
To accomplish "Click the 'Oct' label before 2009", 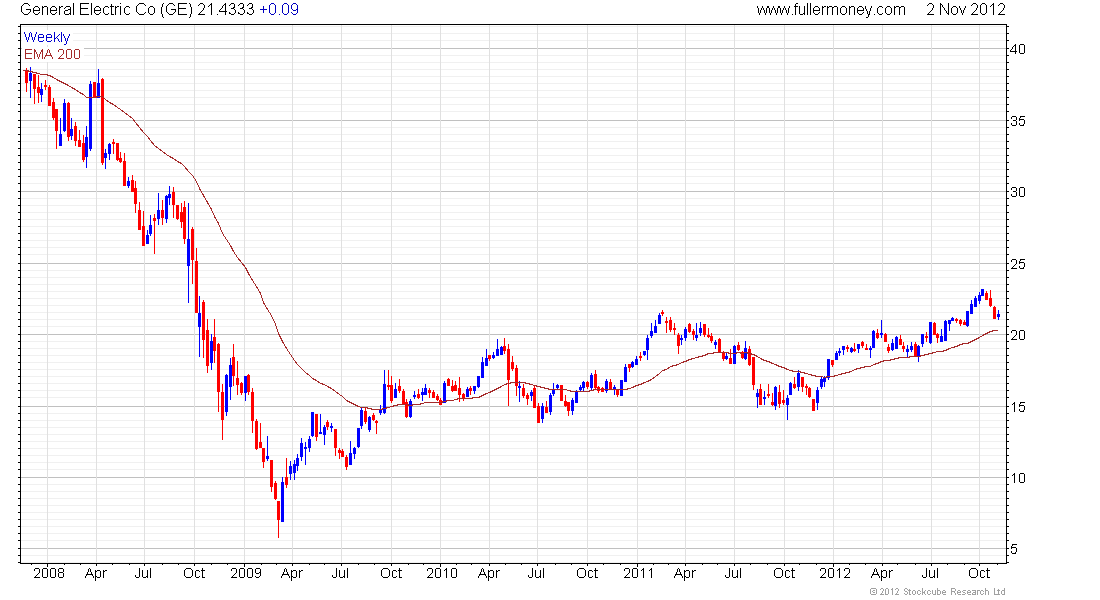I will point(194,573).
